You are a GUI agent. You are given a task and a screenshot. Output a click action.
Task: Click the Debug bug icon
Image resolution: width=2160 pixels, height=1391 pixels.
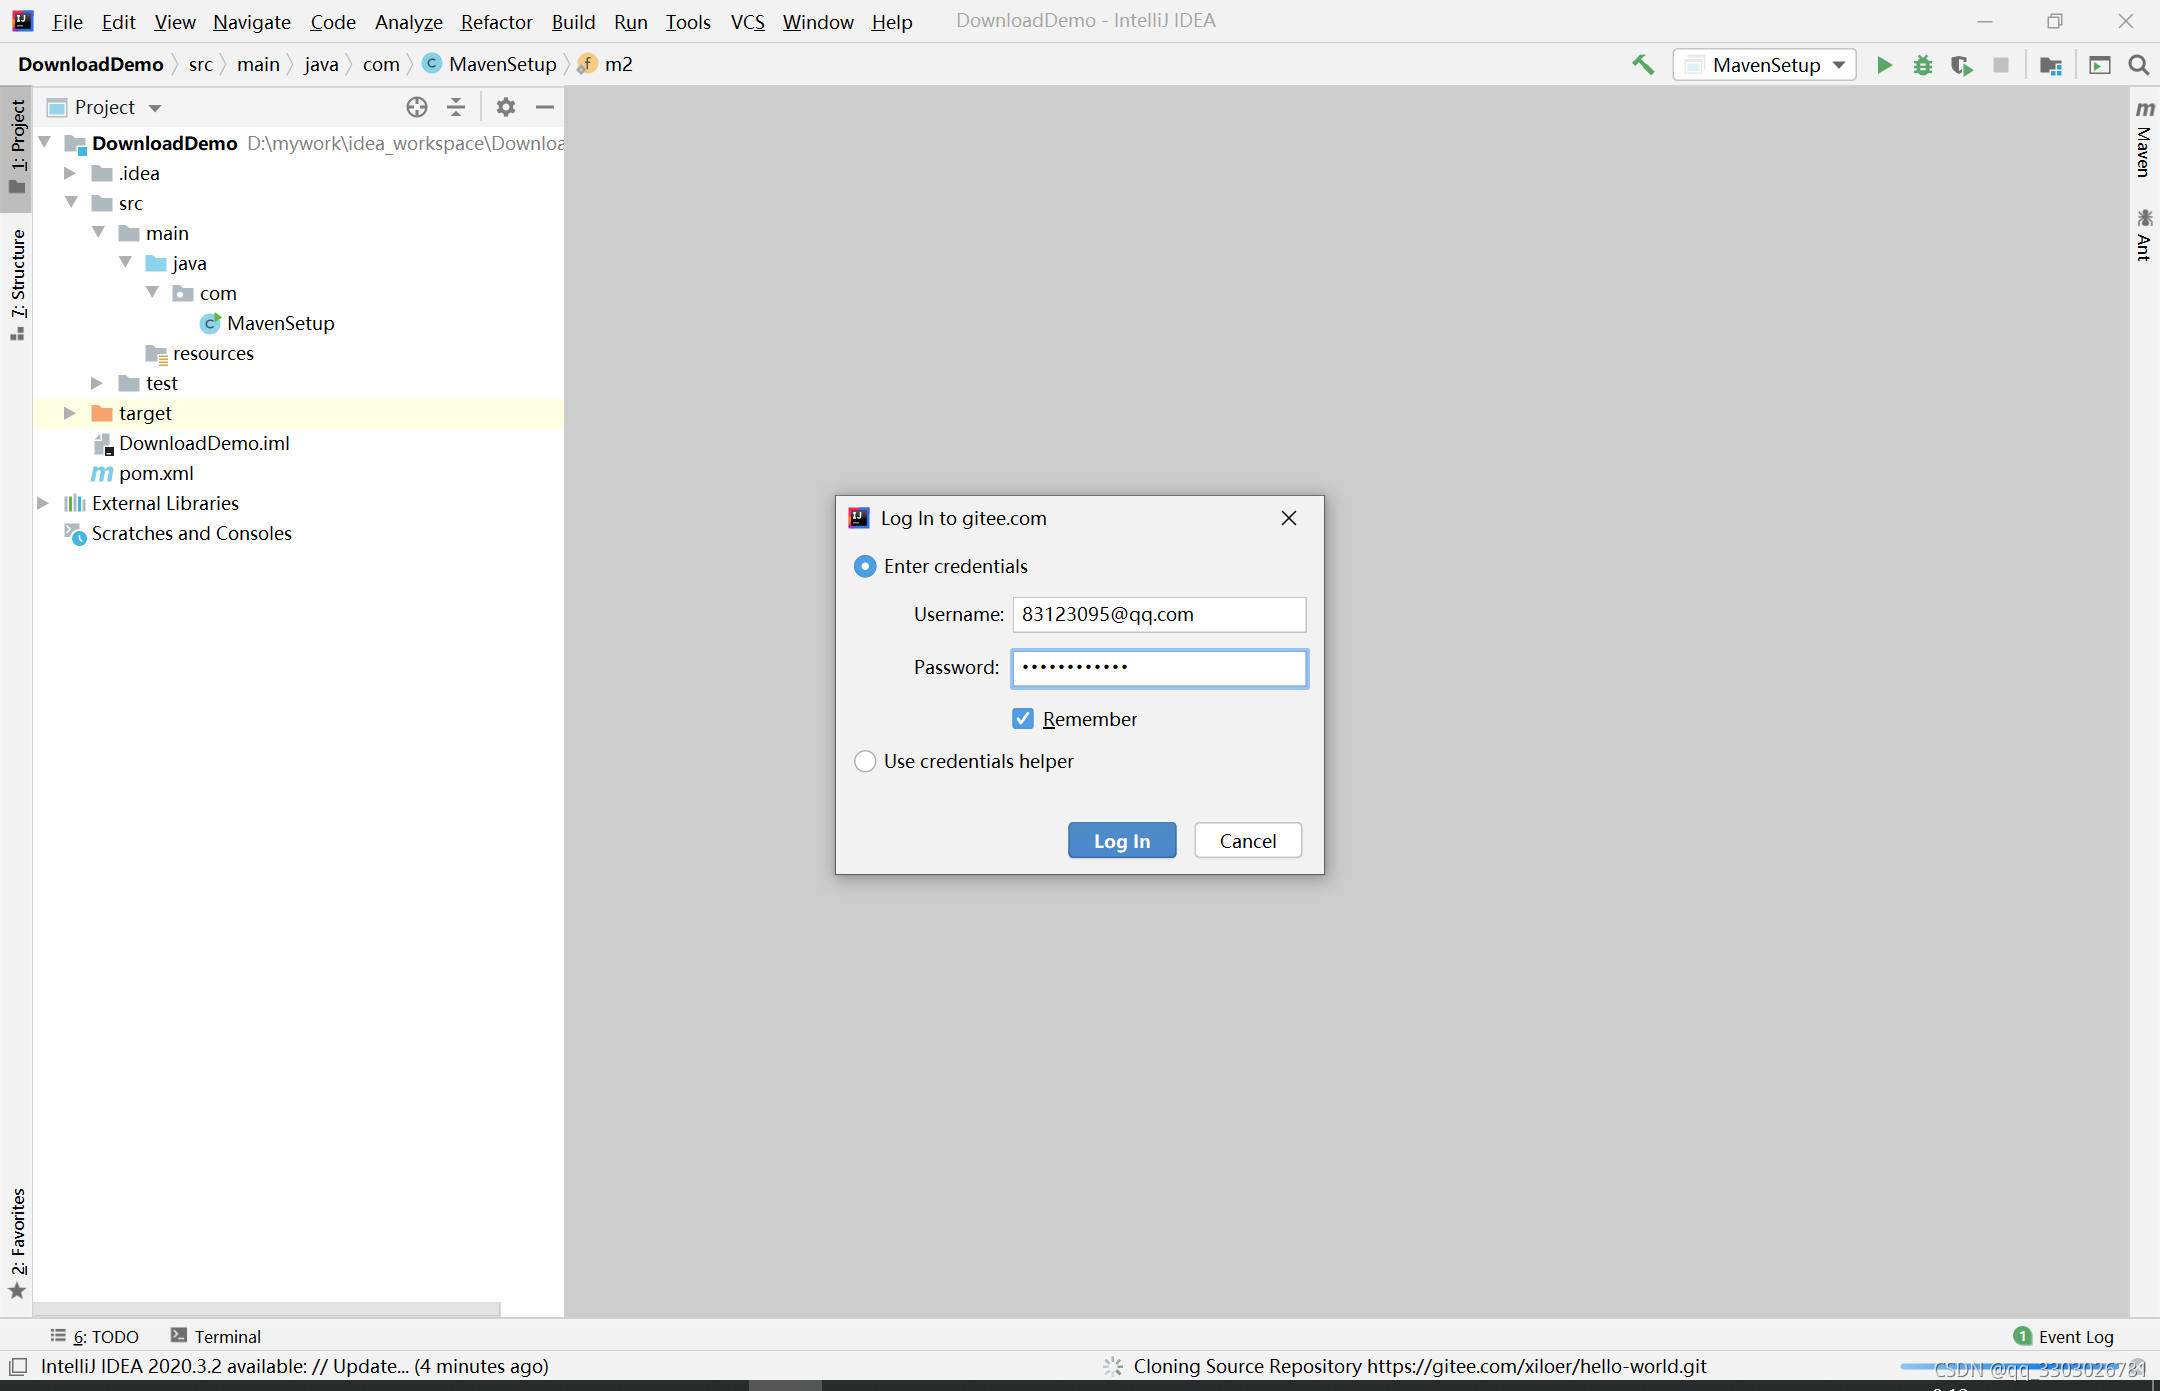pos(1922,65)
